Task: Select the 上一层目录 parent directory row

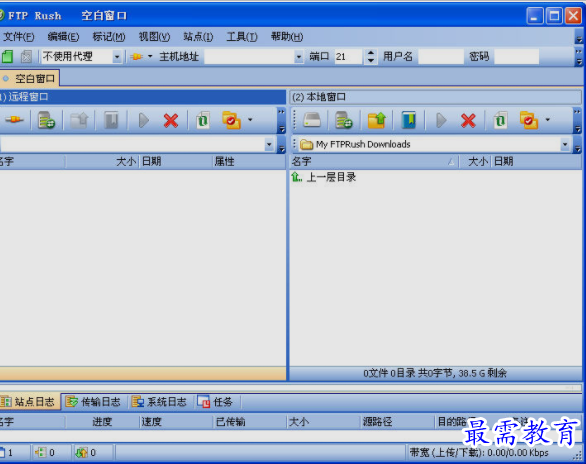Action: (x=324, y=177)
